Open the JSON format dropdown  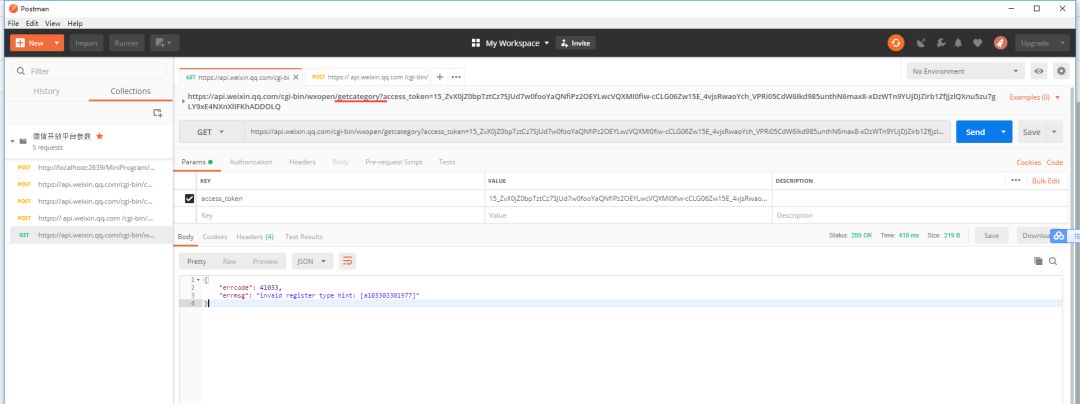(313, 261)
